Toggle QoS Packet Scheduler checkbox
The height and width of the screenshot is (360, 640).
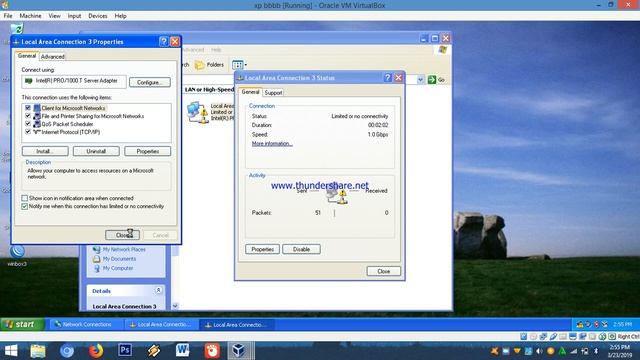tap(28, 124)
